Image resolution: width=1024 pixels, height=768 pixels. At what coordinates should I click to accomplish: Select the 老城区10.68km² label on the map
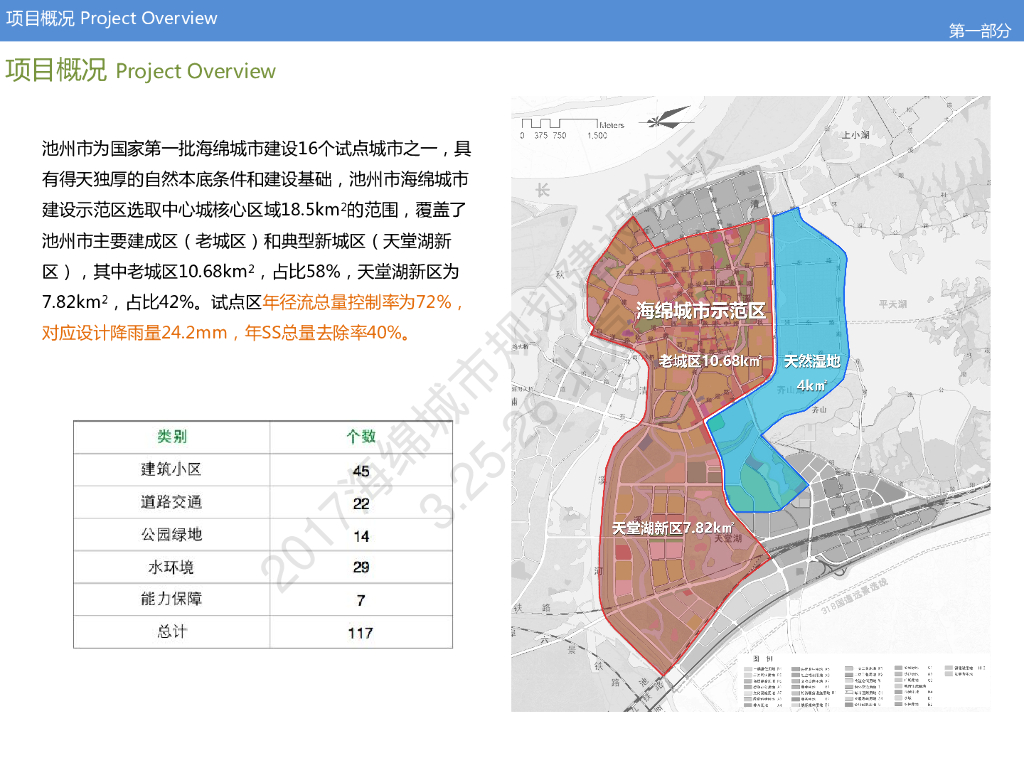(710, 361)
